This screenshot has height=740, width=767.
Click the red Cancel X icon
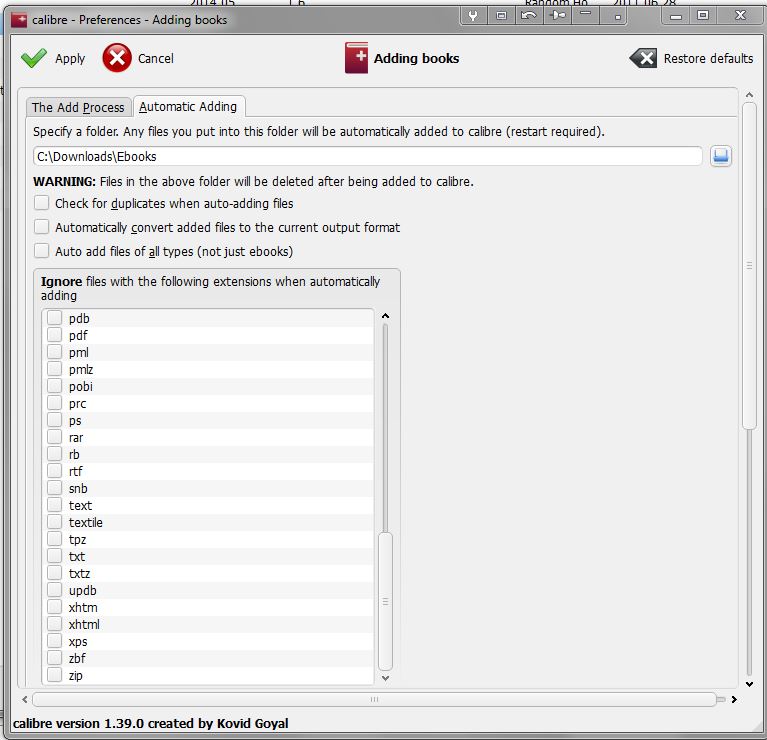(117, 58)
